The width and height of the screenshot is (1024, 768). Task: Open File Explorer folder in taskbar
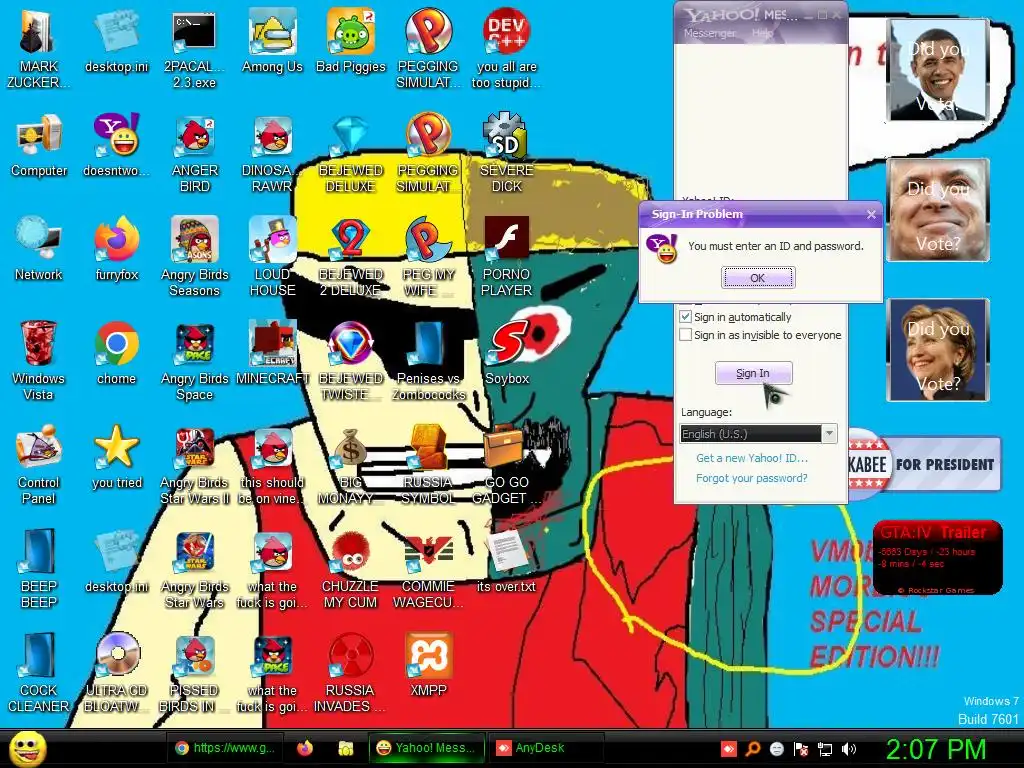click(x=345, y=748)
